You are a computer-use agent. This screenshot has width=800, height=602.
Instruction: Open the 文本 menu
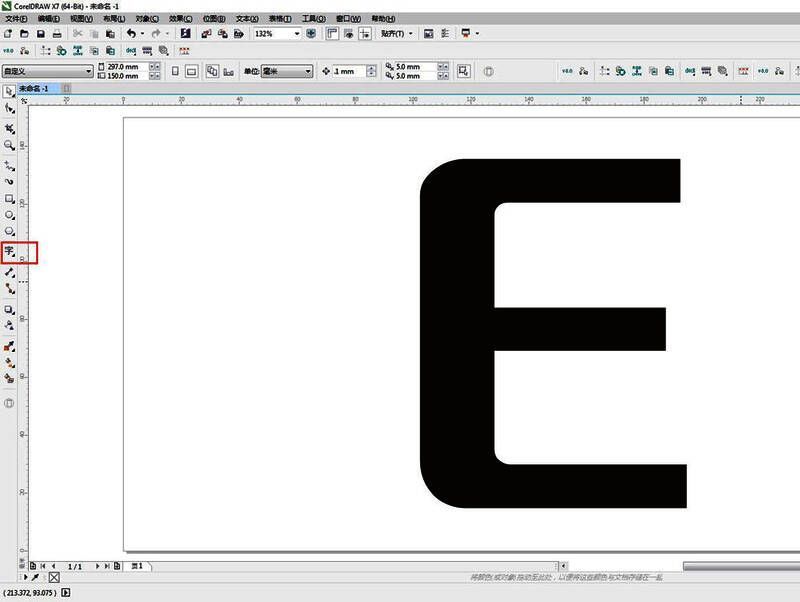[x=246, y=19]
